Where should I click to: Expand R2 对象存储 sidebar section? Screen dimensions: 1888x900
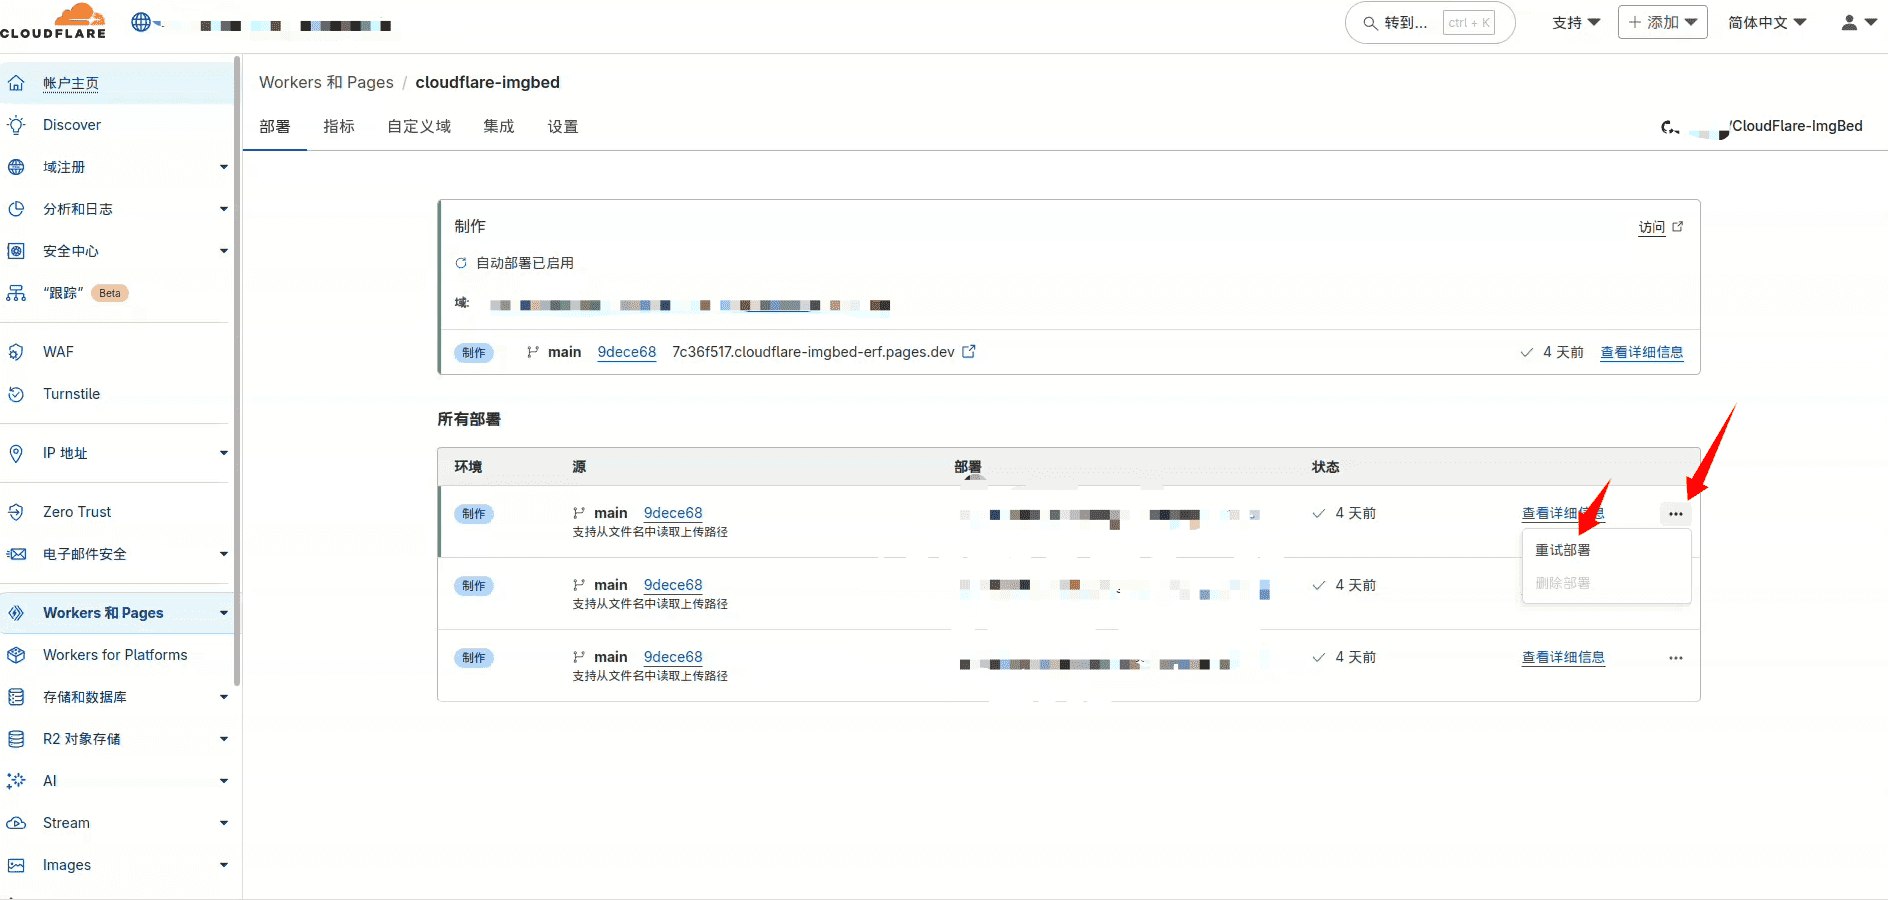[x=224, y=739]
